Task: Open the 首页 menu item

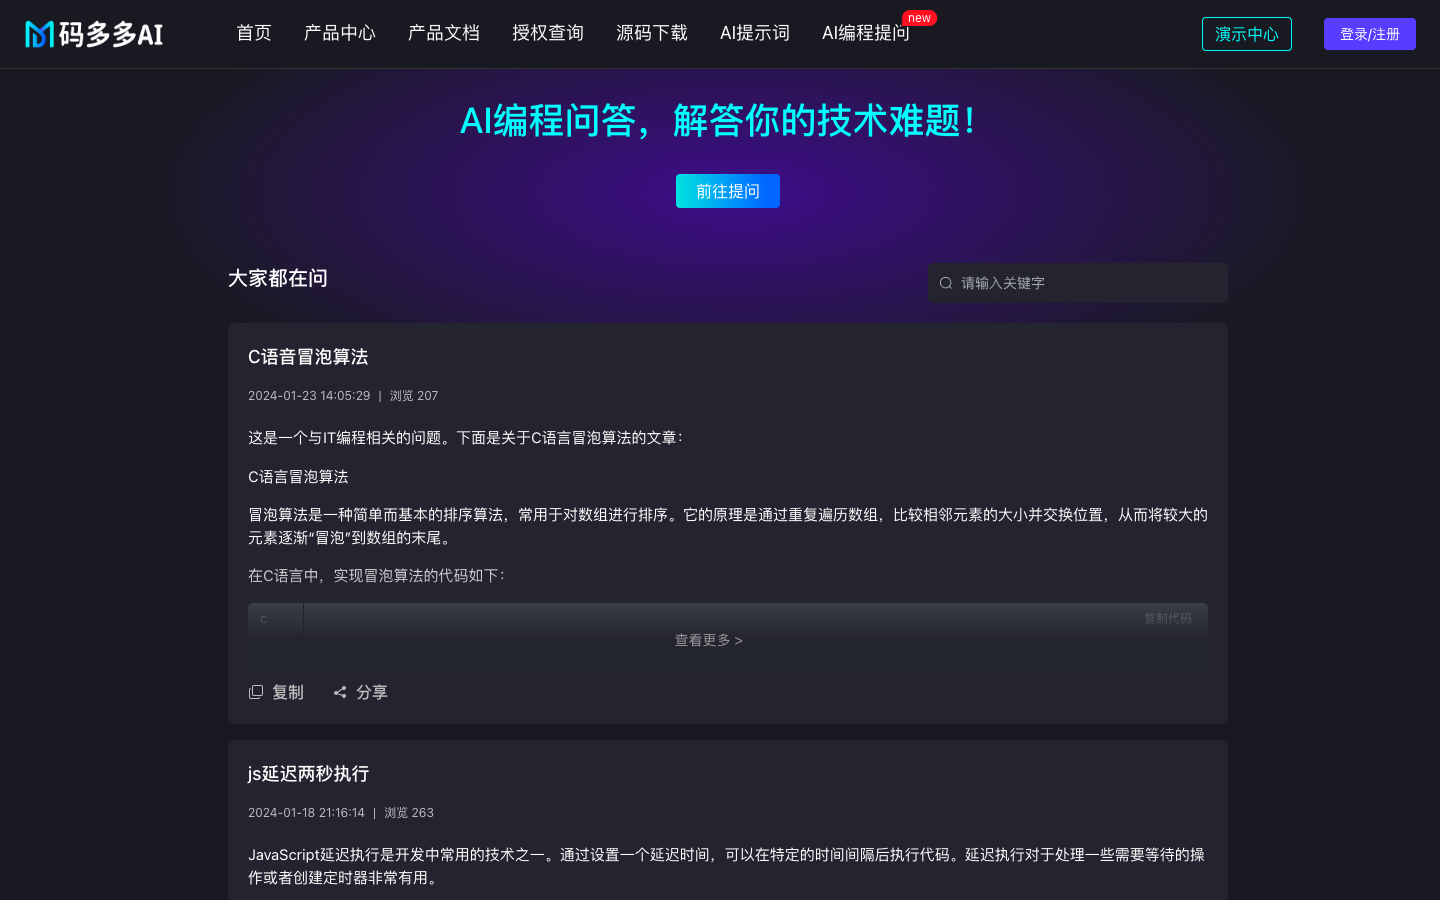Action: [x=253, y=33]
